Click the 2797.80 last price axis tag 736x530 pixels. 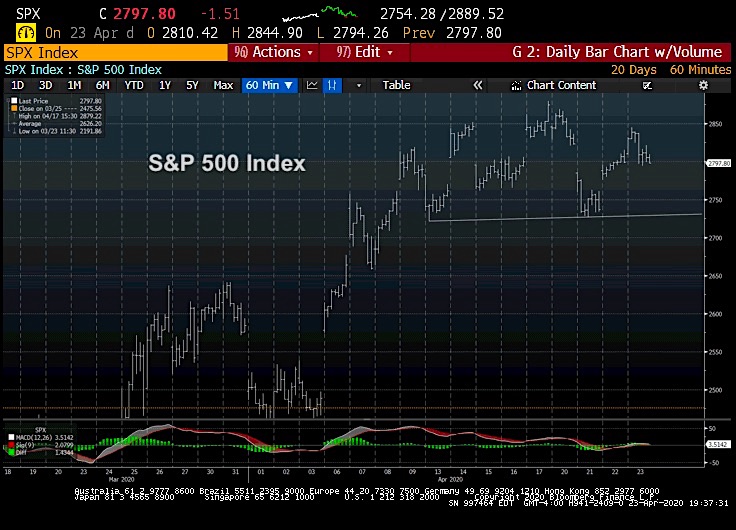(719, 163)
